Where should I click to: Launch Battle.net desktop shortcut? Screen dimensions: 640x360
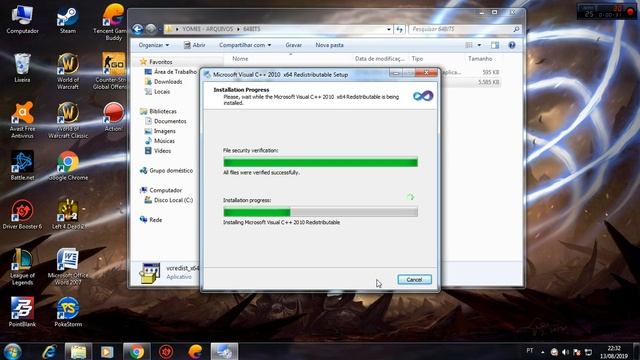(22, 166)
